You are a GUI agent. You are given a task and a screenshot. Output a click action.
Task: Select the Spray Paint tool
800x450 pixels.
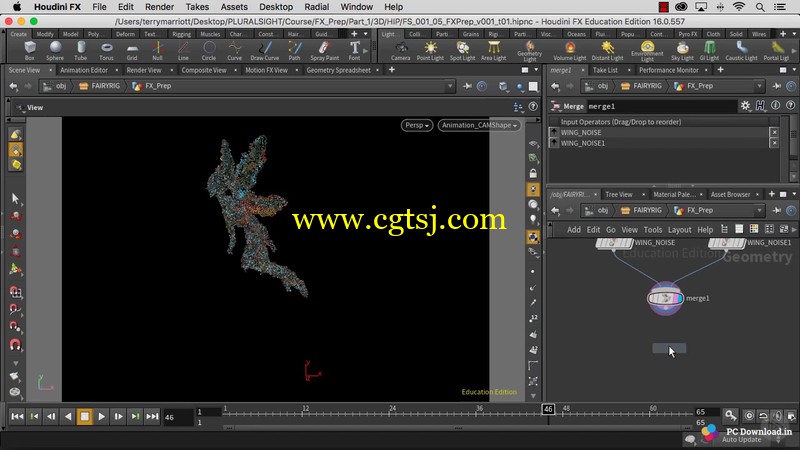click(324, 51)
